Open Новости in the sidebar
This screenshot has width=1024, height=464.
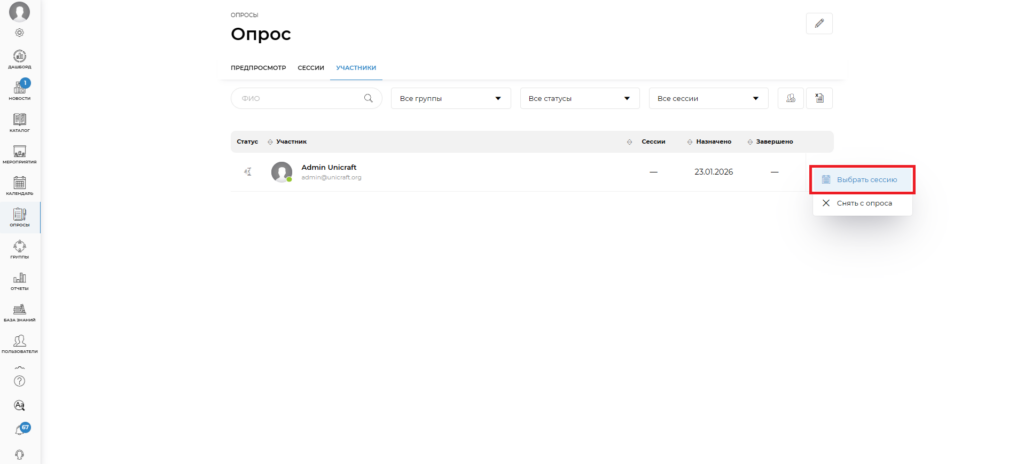point(20,90)
